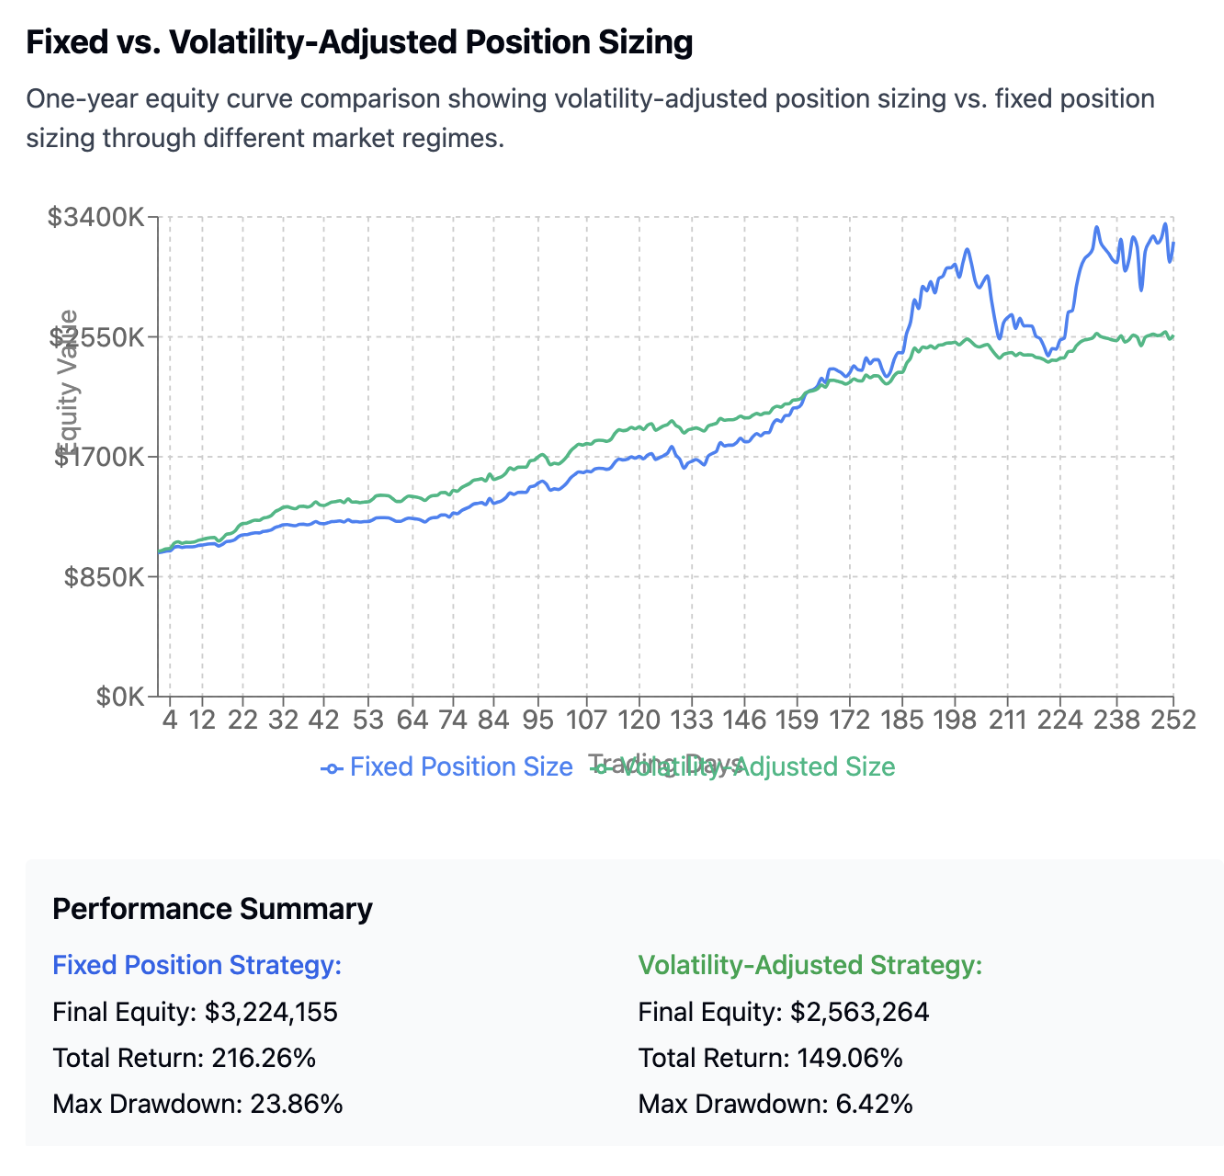This screenshot has width=1224, height=1176.
Task: Click the Final Equity $3,224,155 value
Action: click(271, 1012)
